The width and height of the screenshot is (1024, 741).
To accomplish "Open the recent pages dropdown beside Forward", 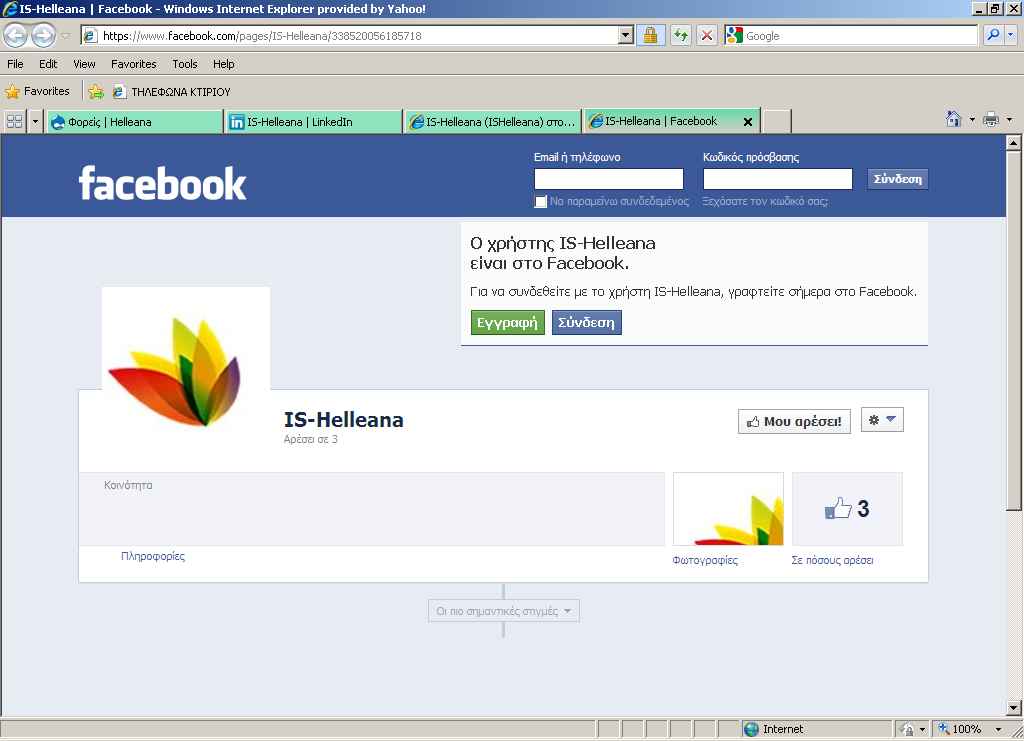I will [x=65, y=36].
